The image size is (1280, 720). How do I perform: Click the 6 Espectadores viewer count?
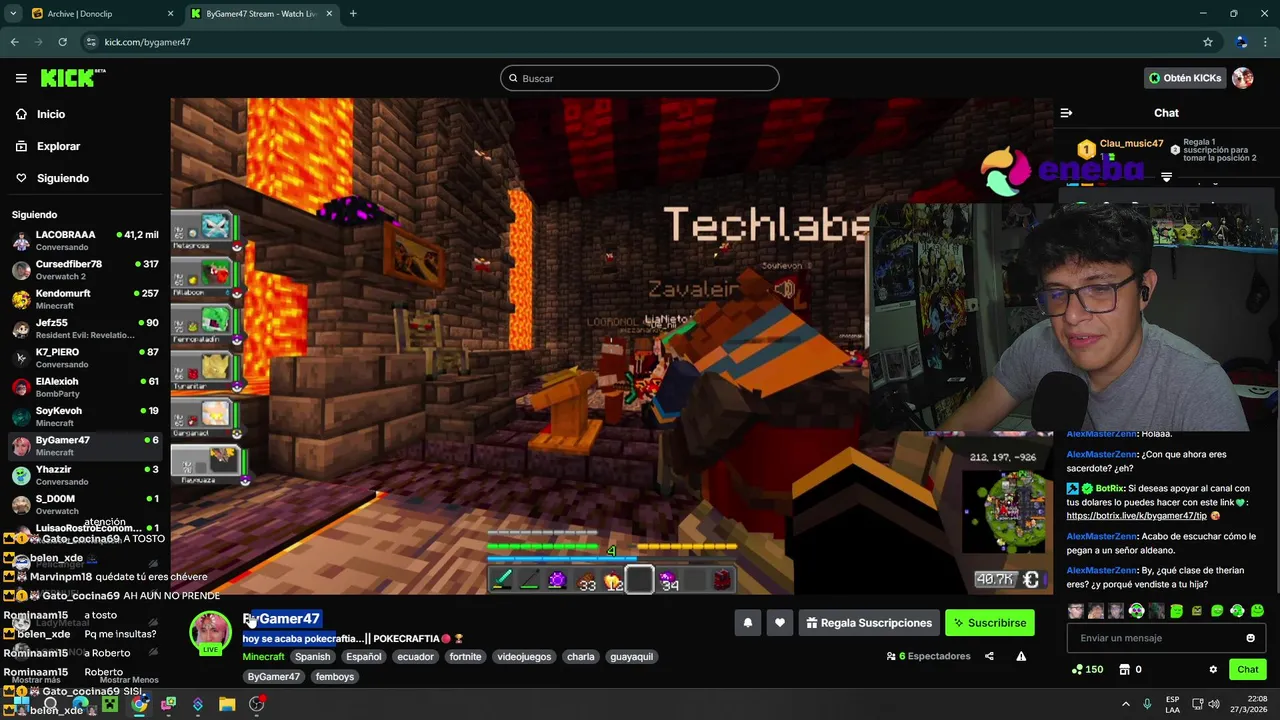point(929,656)
